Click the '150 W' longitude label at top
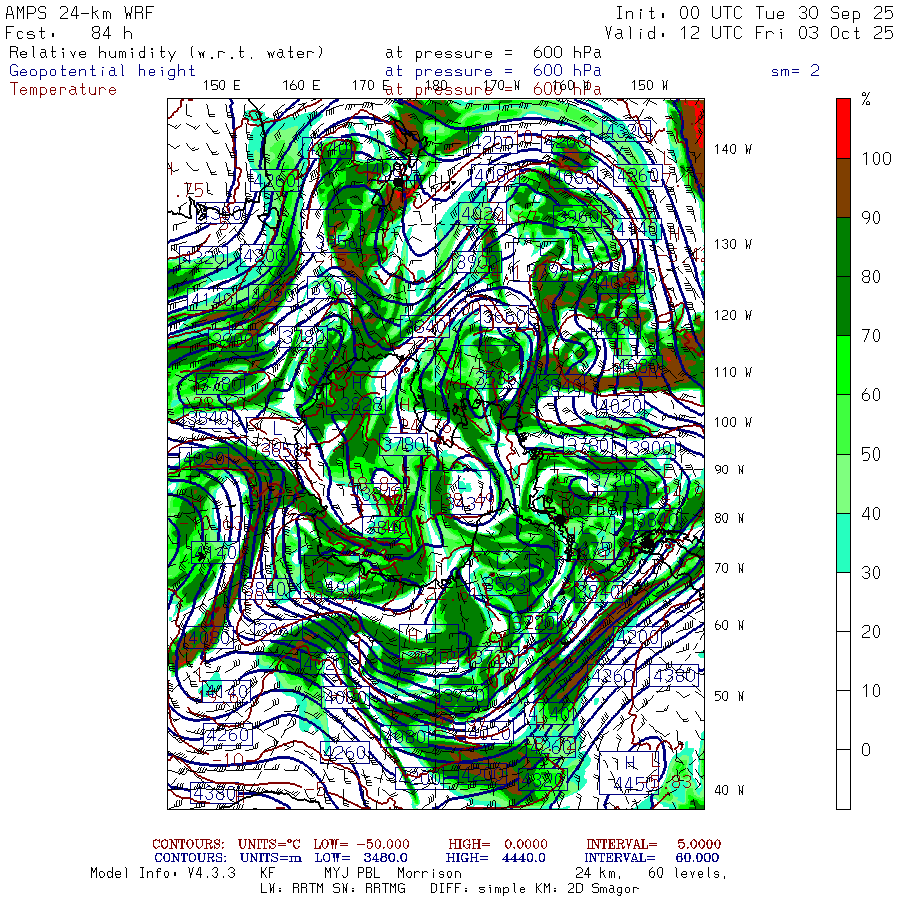This screenshot has width=900, height=900. coord(649,86)
